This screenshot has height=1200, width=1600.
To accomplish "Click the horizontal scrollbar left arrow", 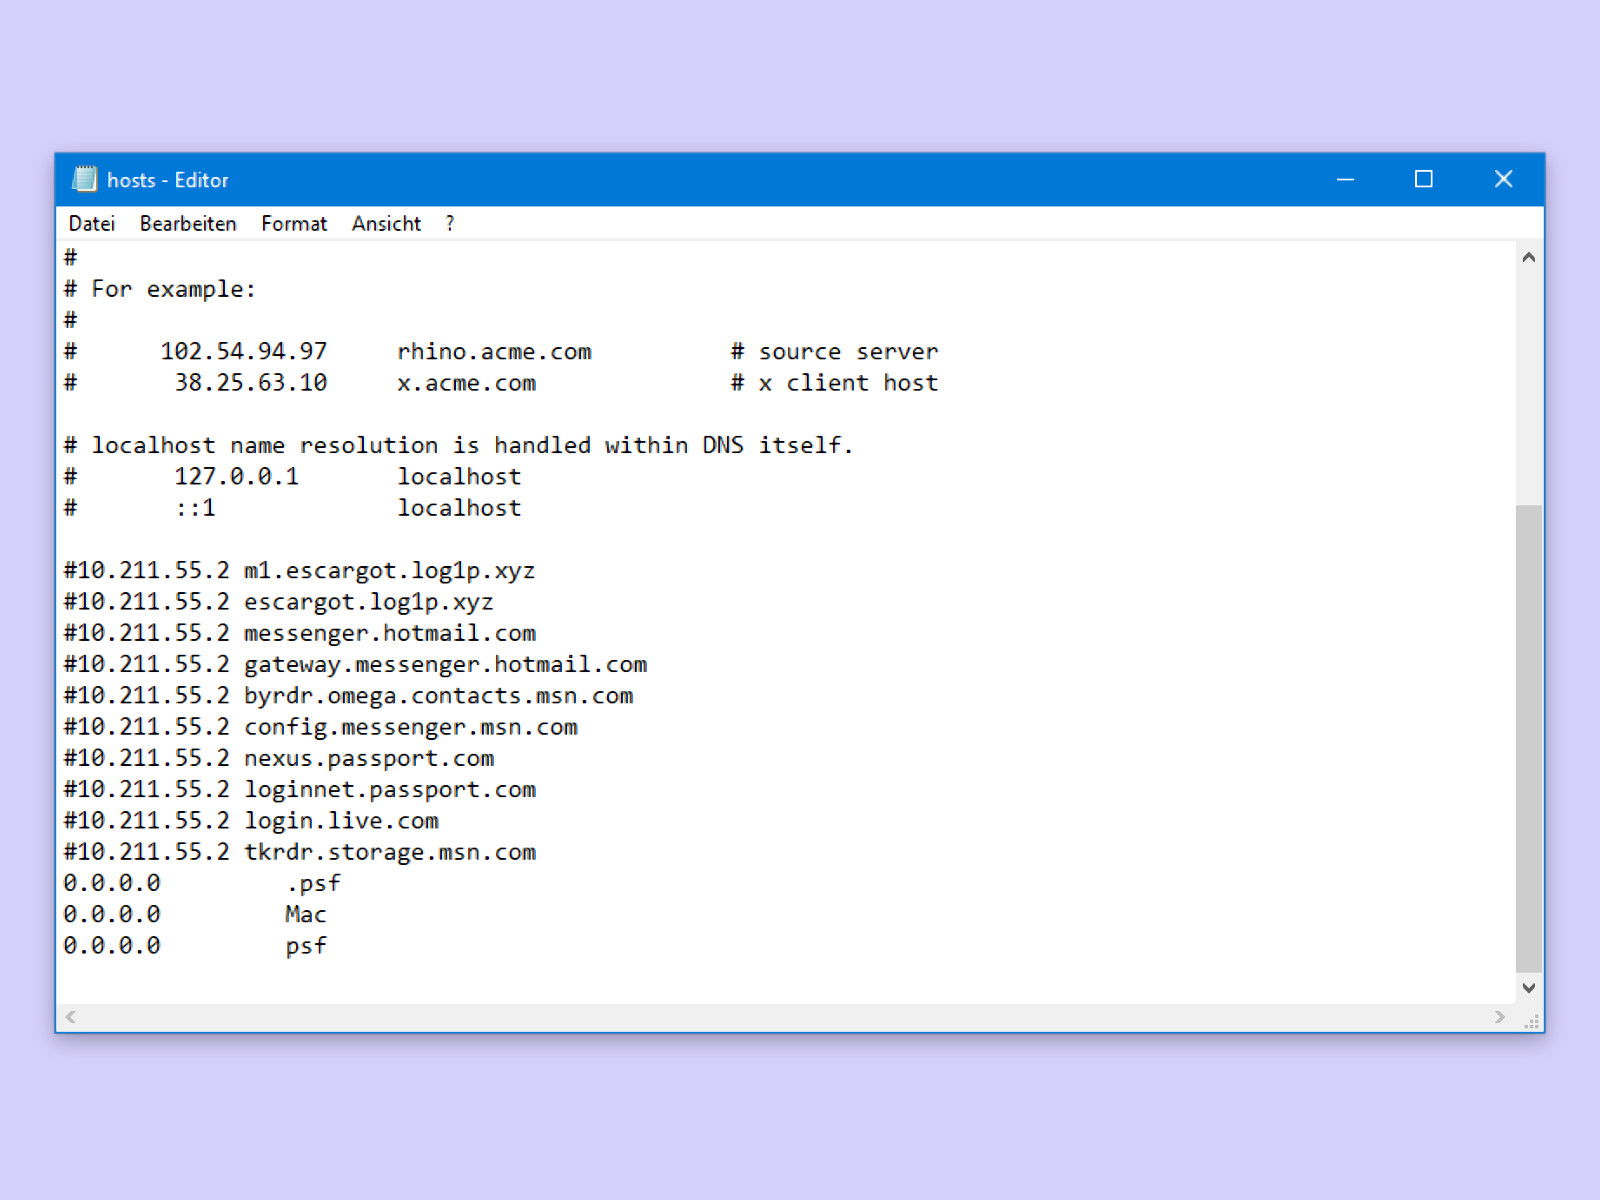I will point(70,1017).
